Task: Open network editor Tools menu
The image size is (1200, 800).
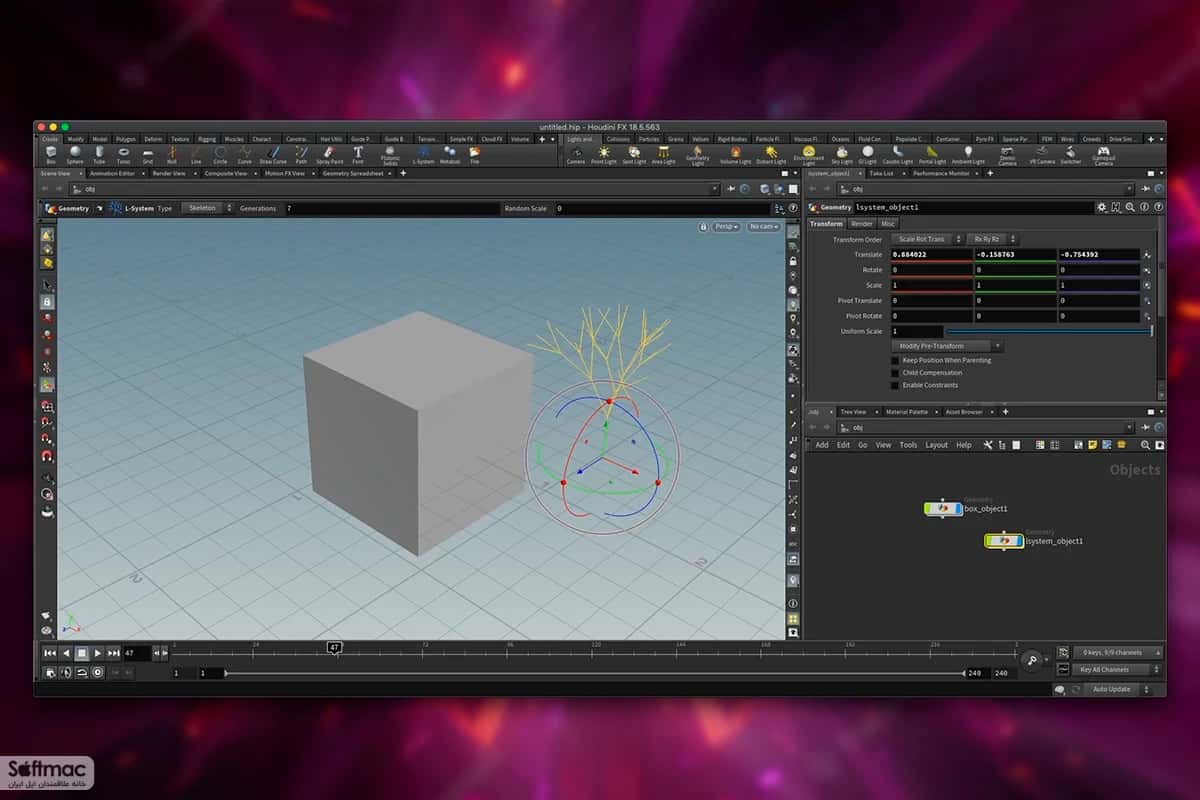Action: 908,445
